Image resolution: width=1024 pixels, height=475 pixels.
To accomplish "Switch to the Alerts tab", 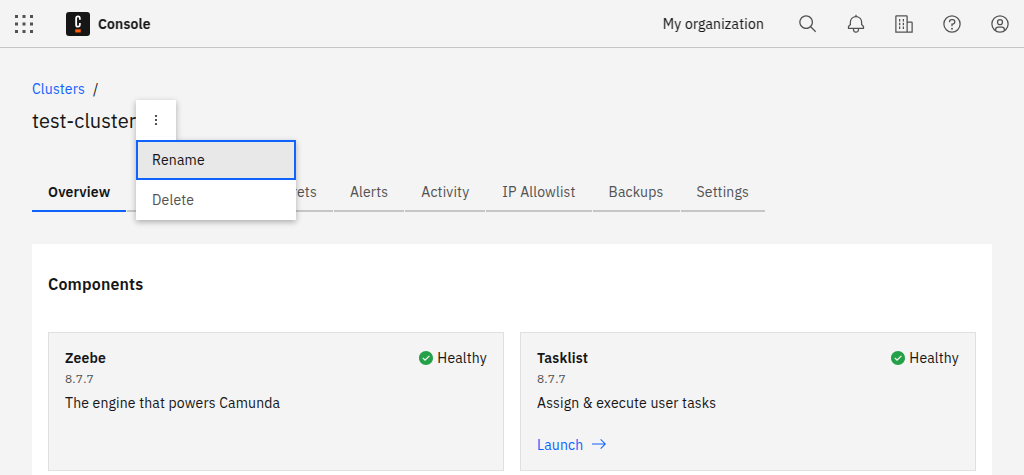I will [368, 192].
